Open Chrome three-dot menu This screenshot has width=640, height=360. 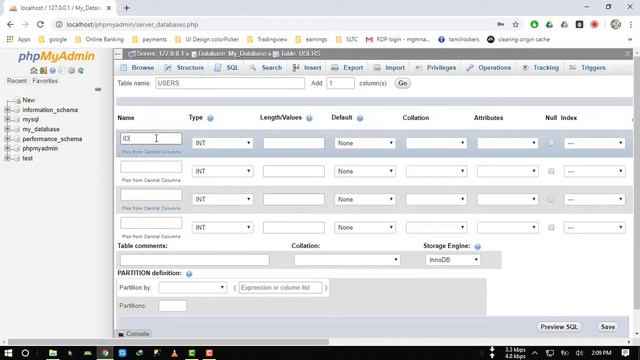click(631, 24)
